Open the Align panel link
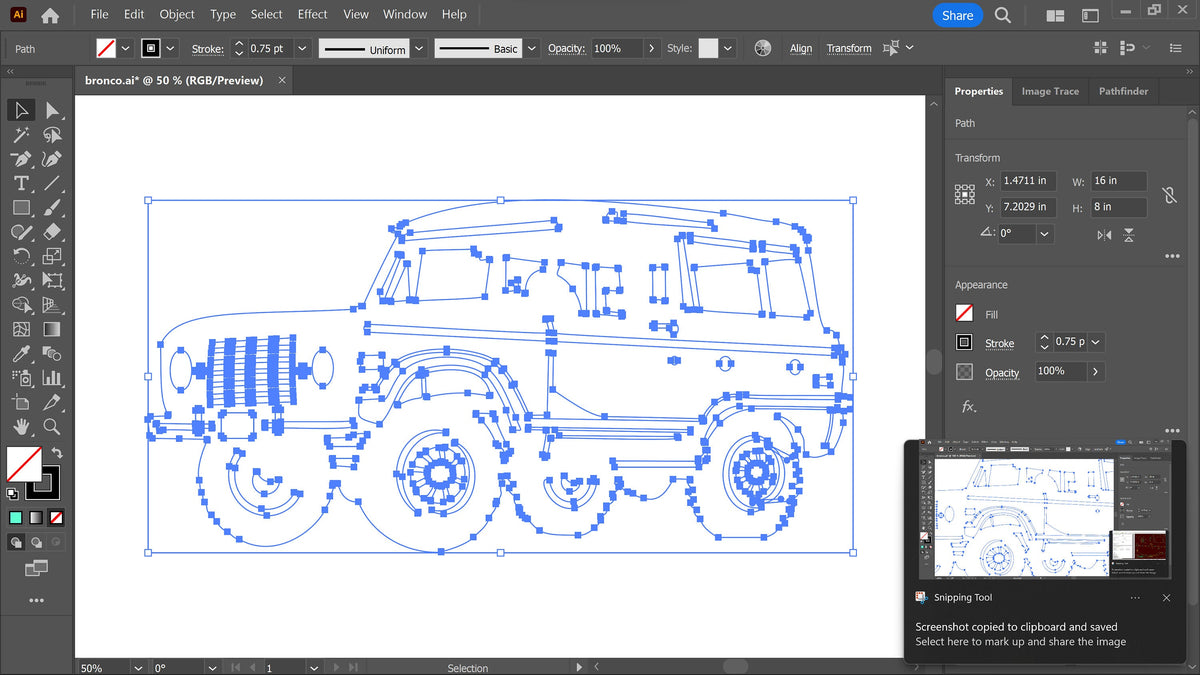 tap(801, 48)
